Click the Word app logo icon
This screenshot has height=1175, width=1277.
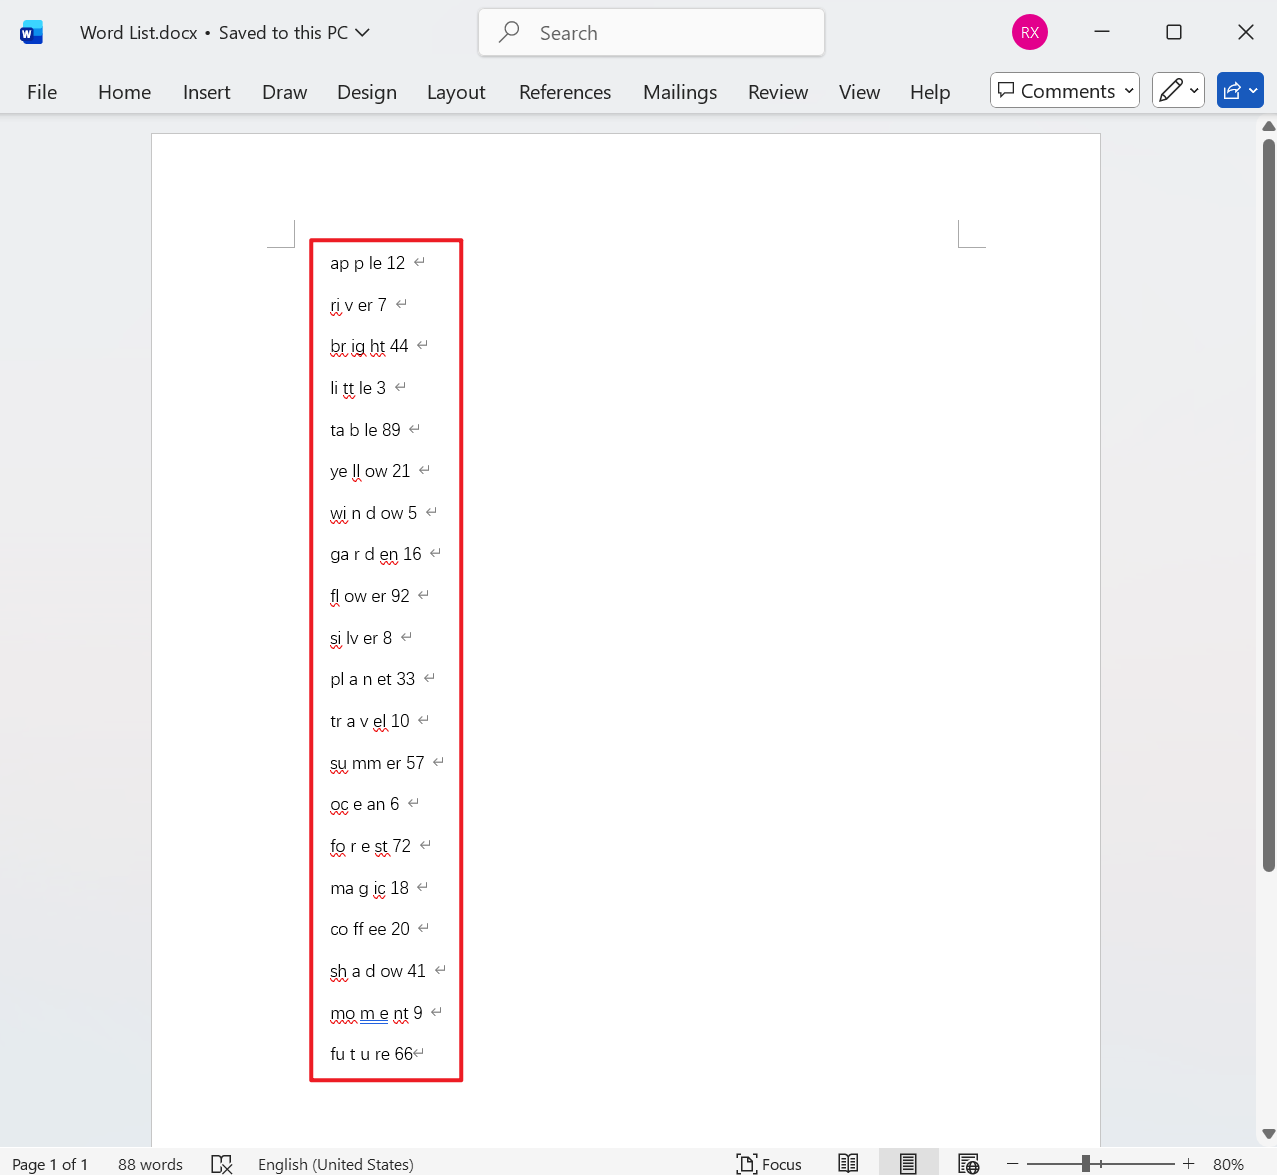[x=31, y=31]
